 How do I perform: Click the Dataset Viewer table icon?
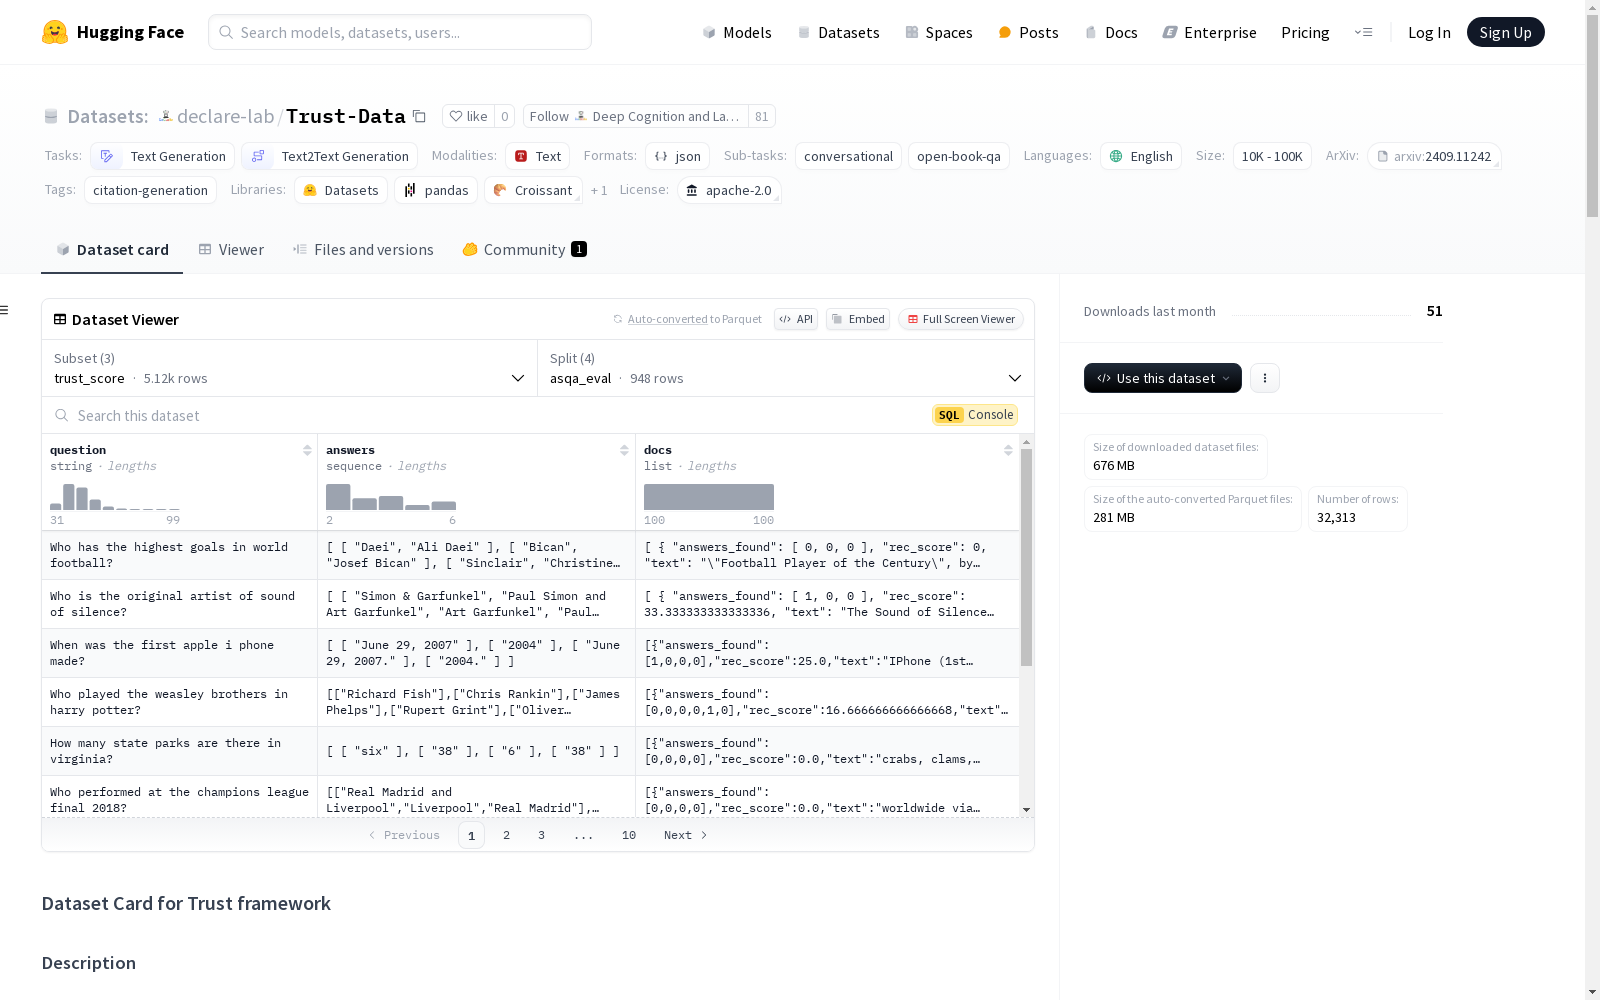[60, 320]
